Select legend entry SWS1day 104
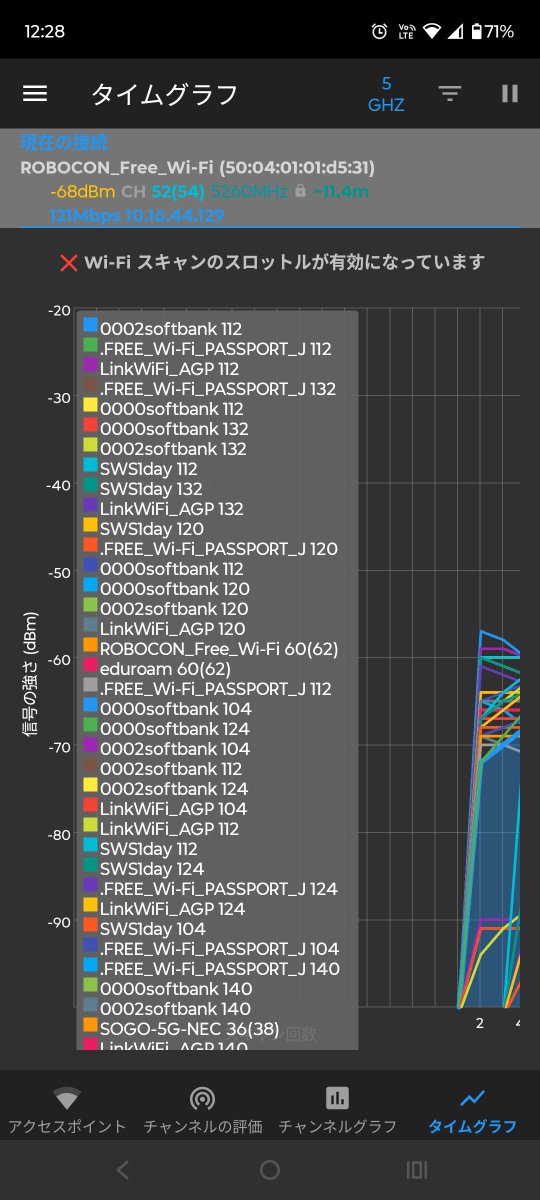This screenshot has width=540, height=1200. (x=145, y=928)
